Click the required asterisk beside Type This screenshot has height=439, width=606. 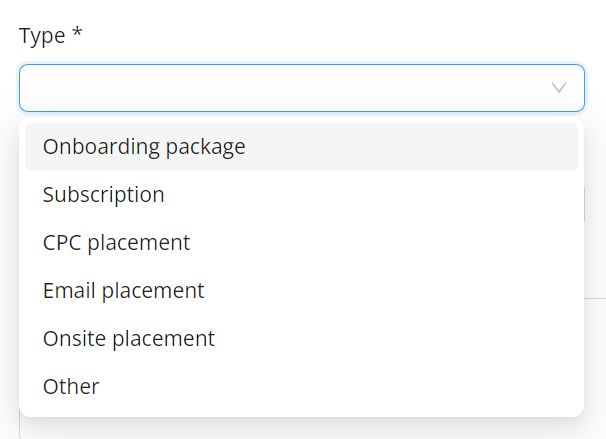tap(77, 35)
